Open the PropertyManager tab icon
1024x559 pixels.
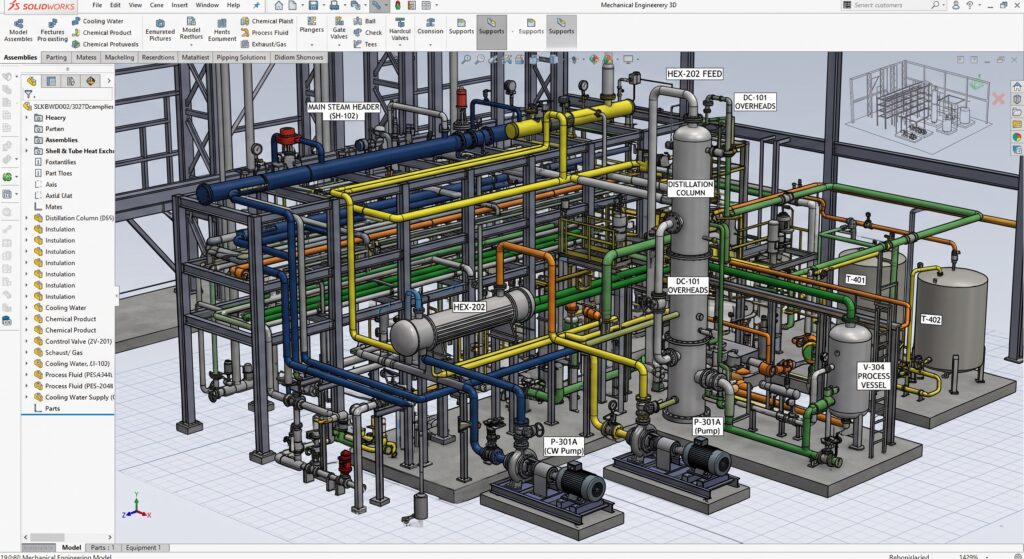pyautogui.click(x=51, y=81)
